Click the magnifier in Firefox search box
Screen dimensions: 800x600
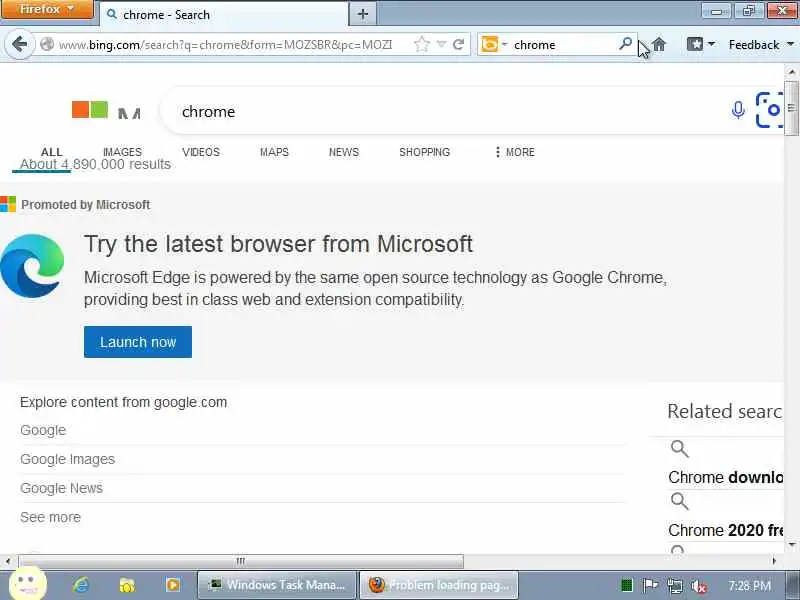(x=626, y=44)
